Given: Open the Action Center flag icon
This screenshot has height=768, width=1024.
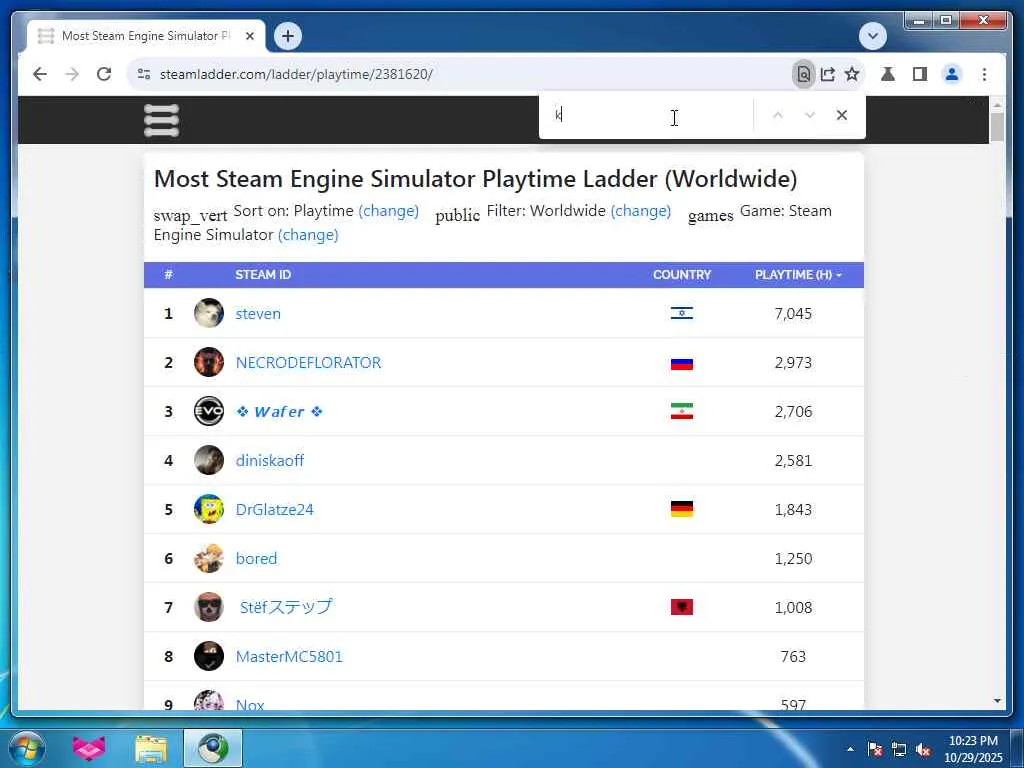Looking at the screenshot, I should point(875,750).
